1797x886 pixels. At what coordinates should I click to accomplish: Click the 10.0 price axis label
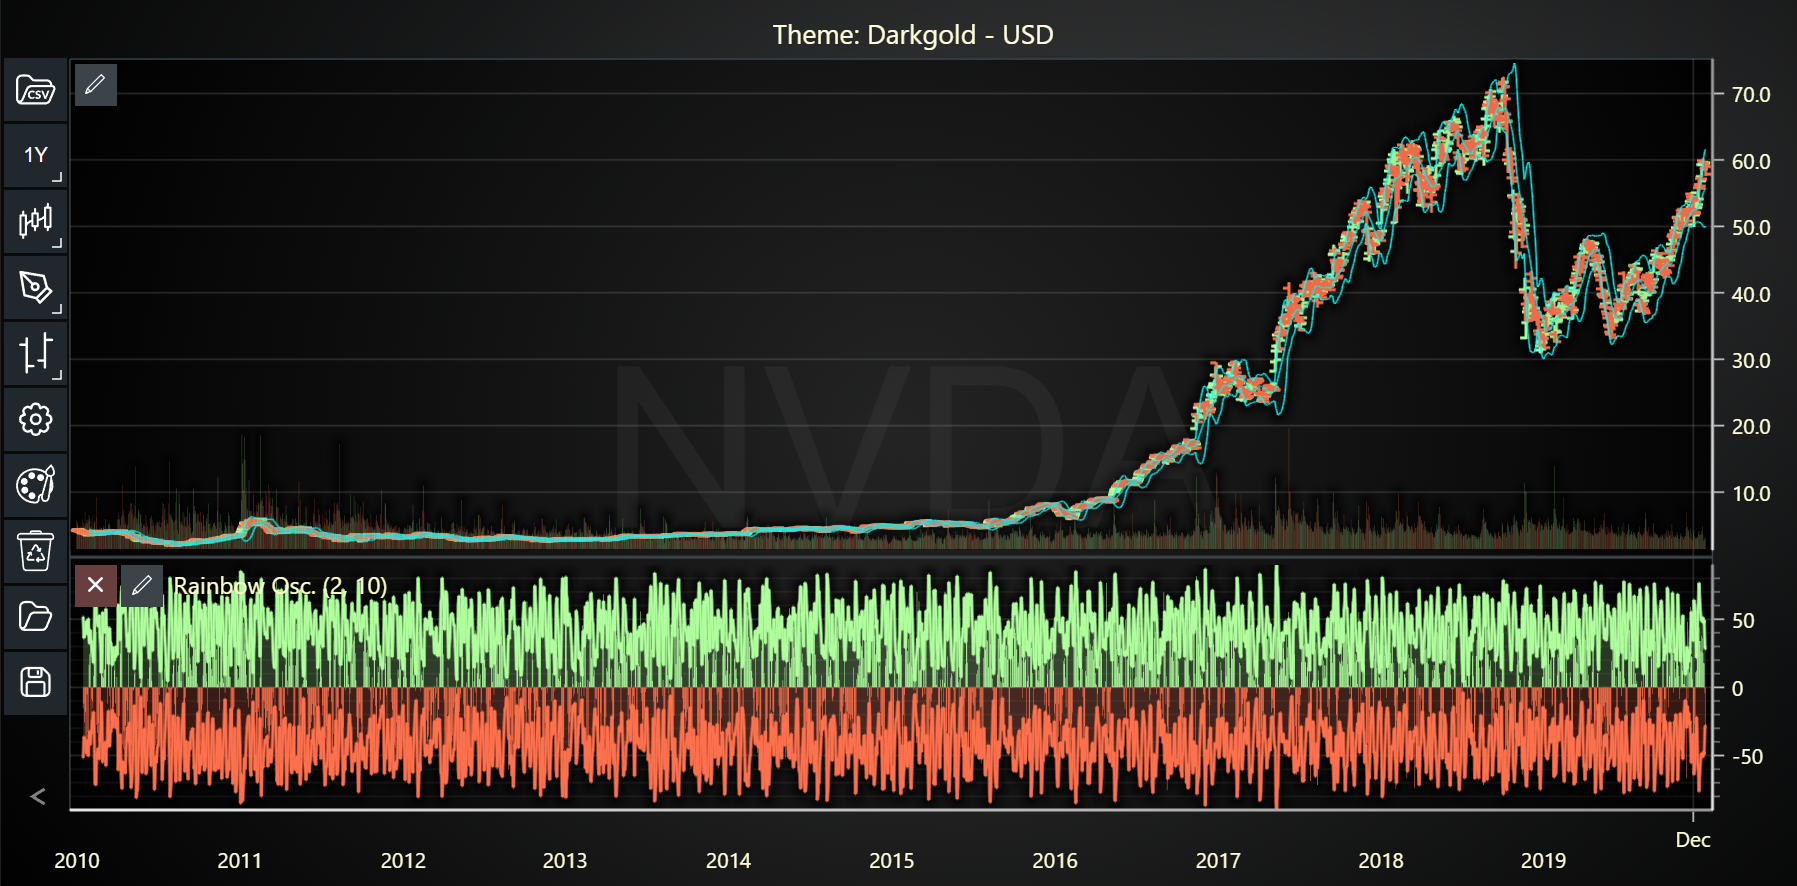1751,494
